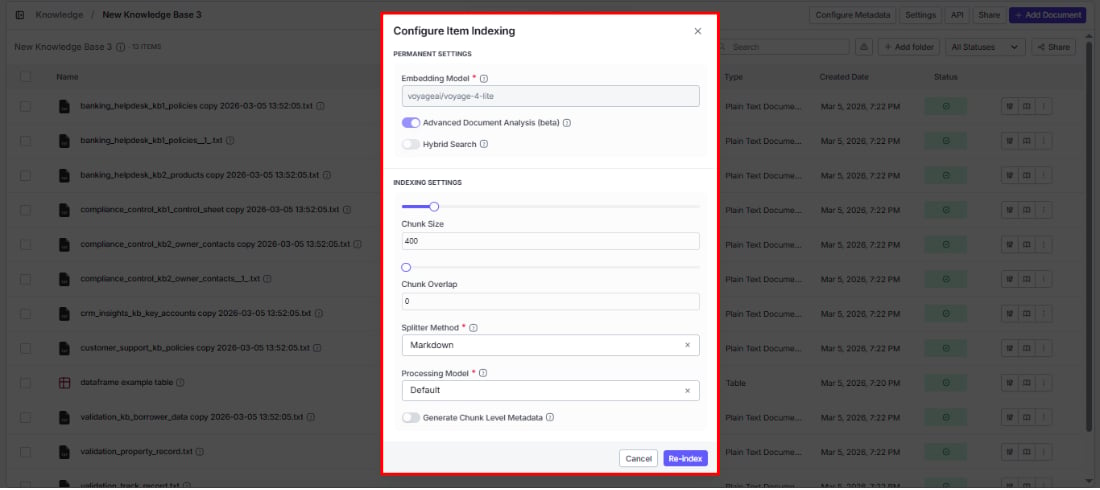Screen dimensions: 1100x490
Task: Click table icon of dataframe example table
Action: tap(65, 383)
